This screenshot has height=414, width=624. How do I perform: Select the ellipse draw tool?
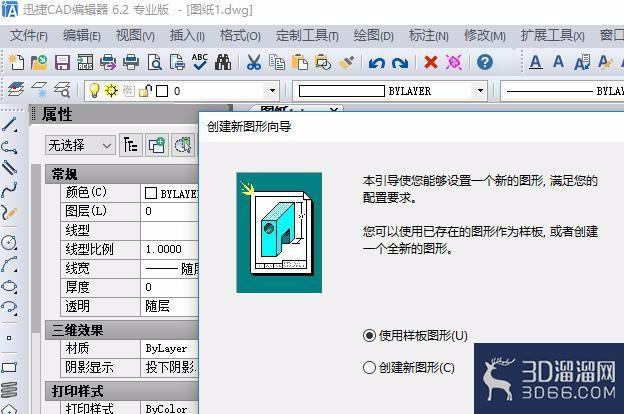click(x=9, y=286)
